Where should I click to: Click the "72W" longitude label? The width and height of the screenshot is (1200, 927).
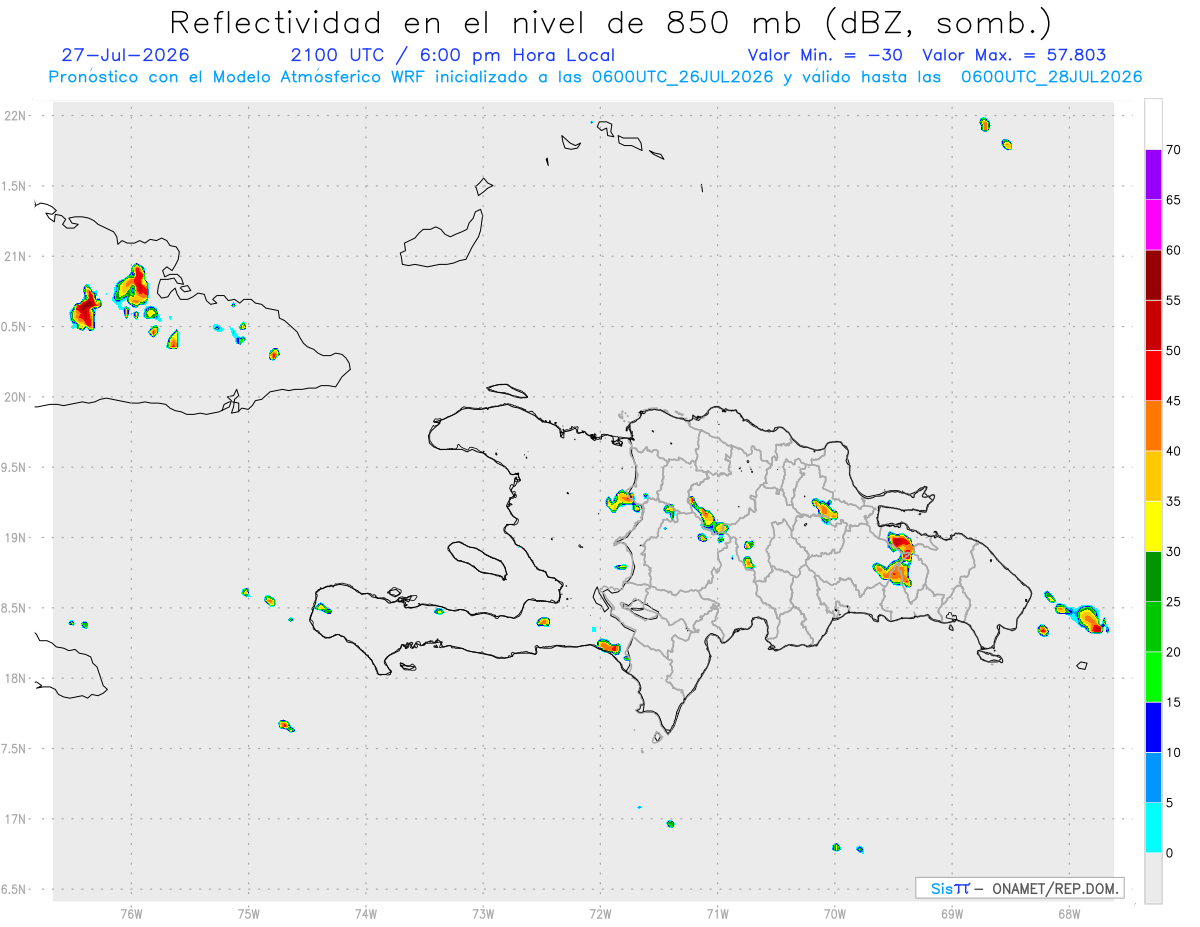600,913
